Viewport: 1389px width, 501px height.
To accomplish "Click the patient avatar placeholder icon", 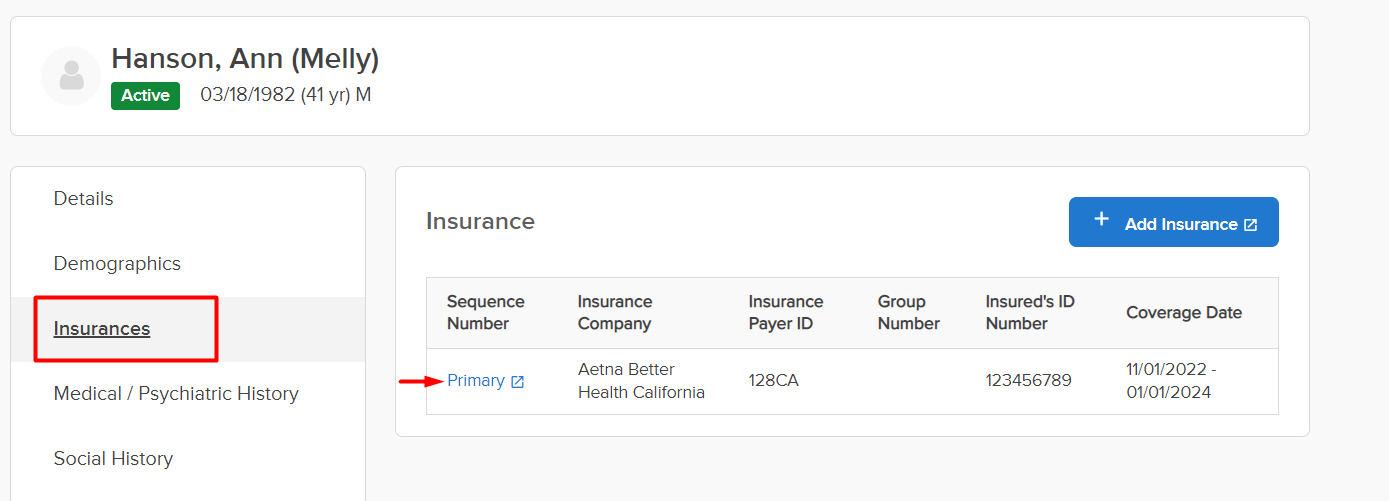I will coord(71,76).
